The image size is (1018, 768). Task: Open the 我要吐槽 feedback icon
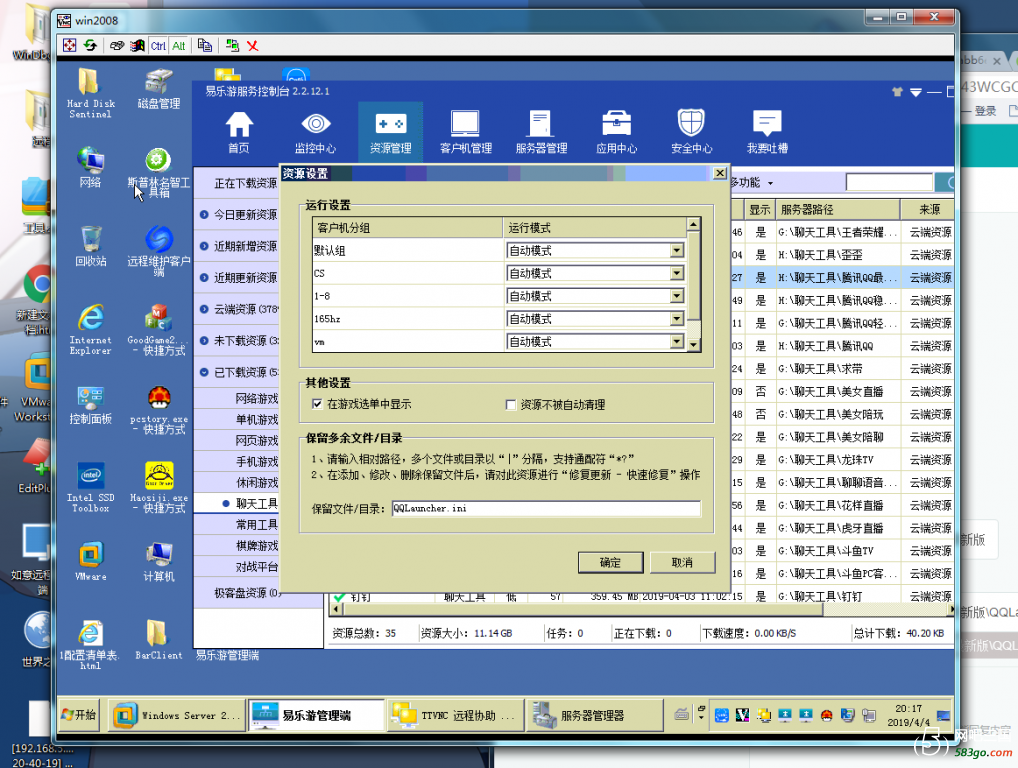click(x=767, y=132)
